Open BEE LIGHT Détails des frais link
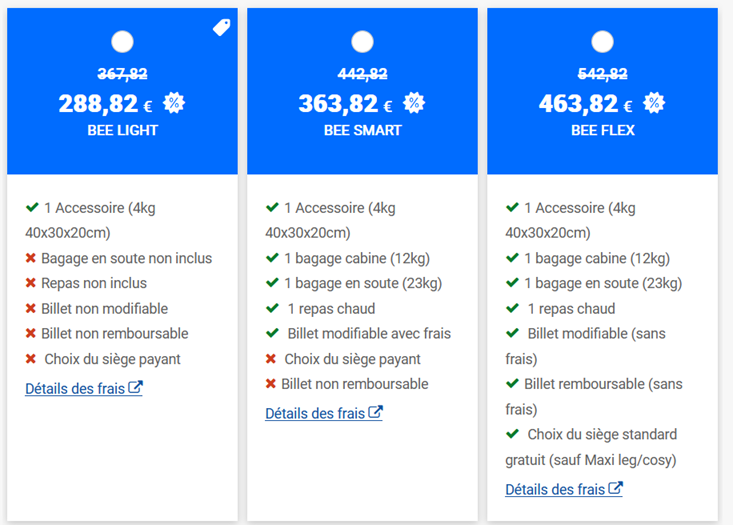This screenshot has width=733, height=525. [84, 388]
